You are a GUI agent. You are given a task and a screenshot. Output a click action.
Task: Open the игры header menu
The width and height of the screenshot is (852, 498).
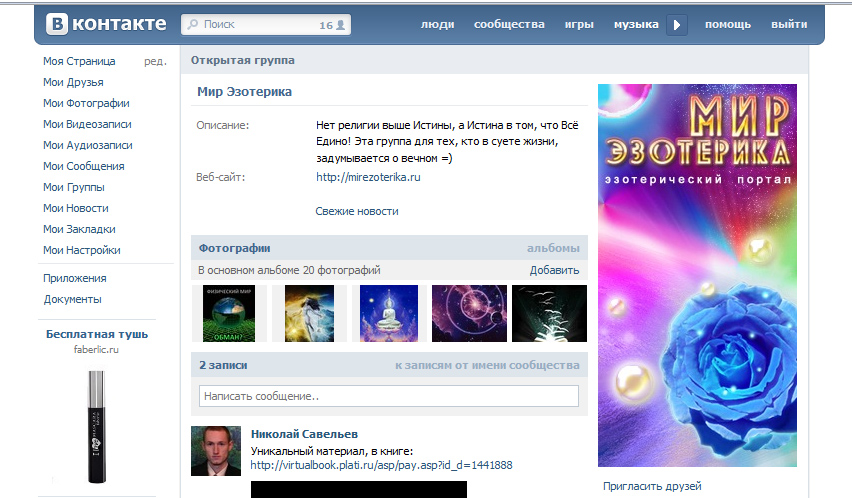click(579, 24)
